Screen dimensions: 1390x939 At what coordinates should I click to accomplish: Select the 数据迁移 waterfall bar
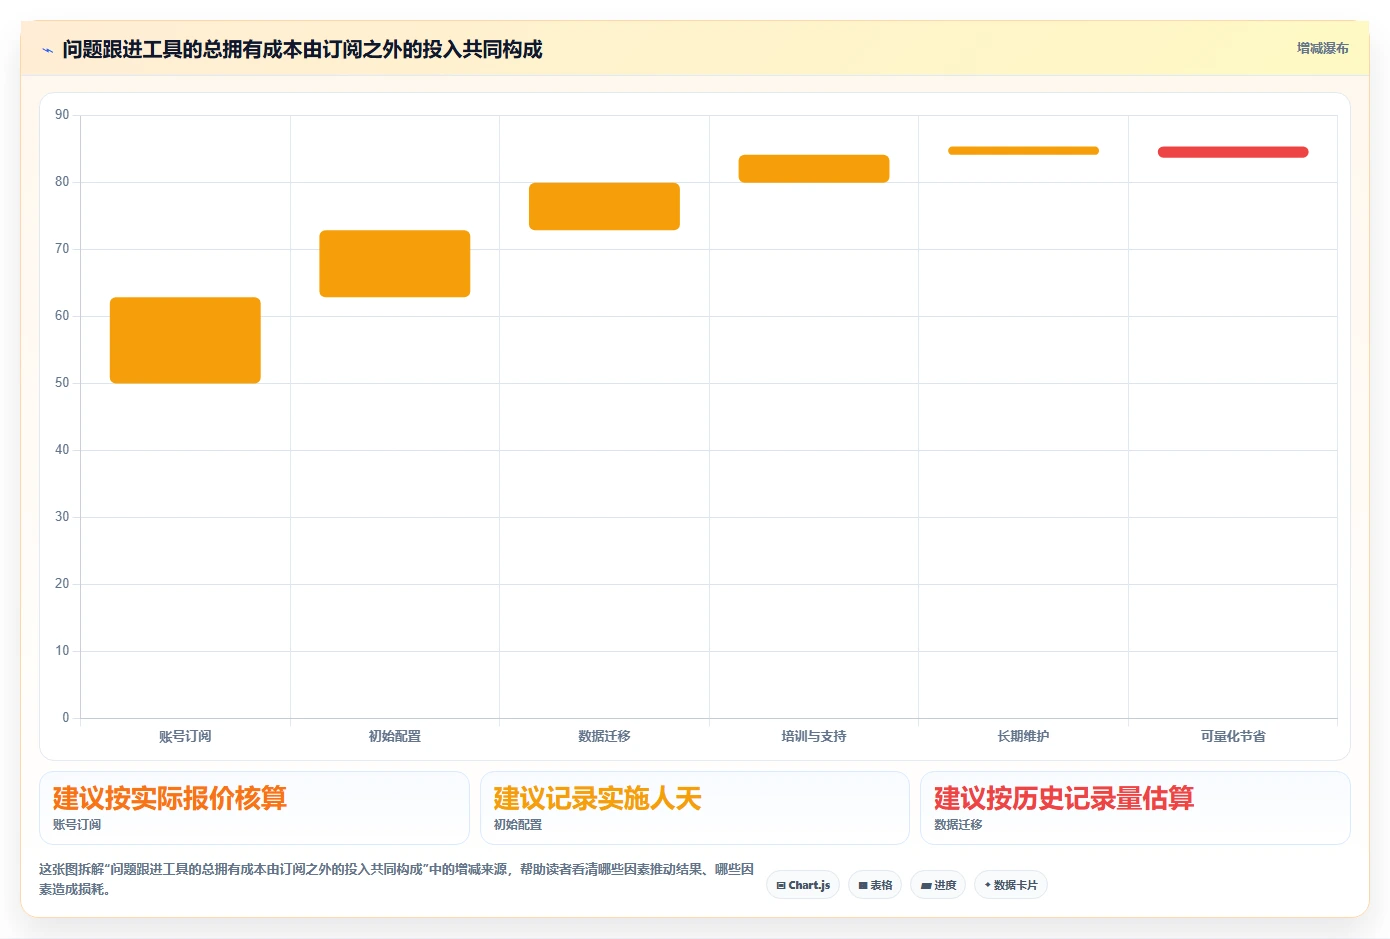click(604, 206)
